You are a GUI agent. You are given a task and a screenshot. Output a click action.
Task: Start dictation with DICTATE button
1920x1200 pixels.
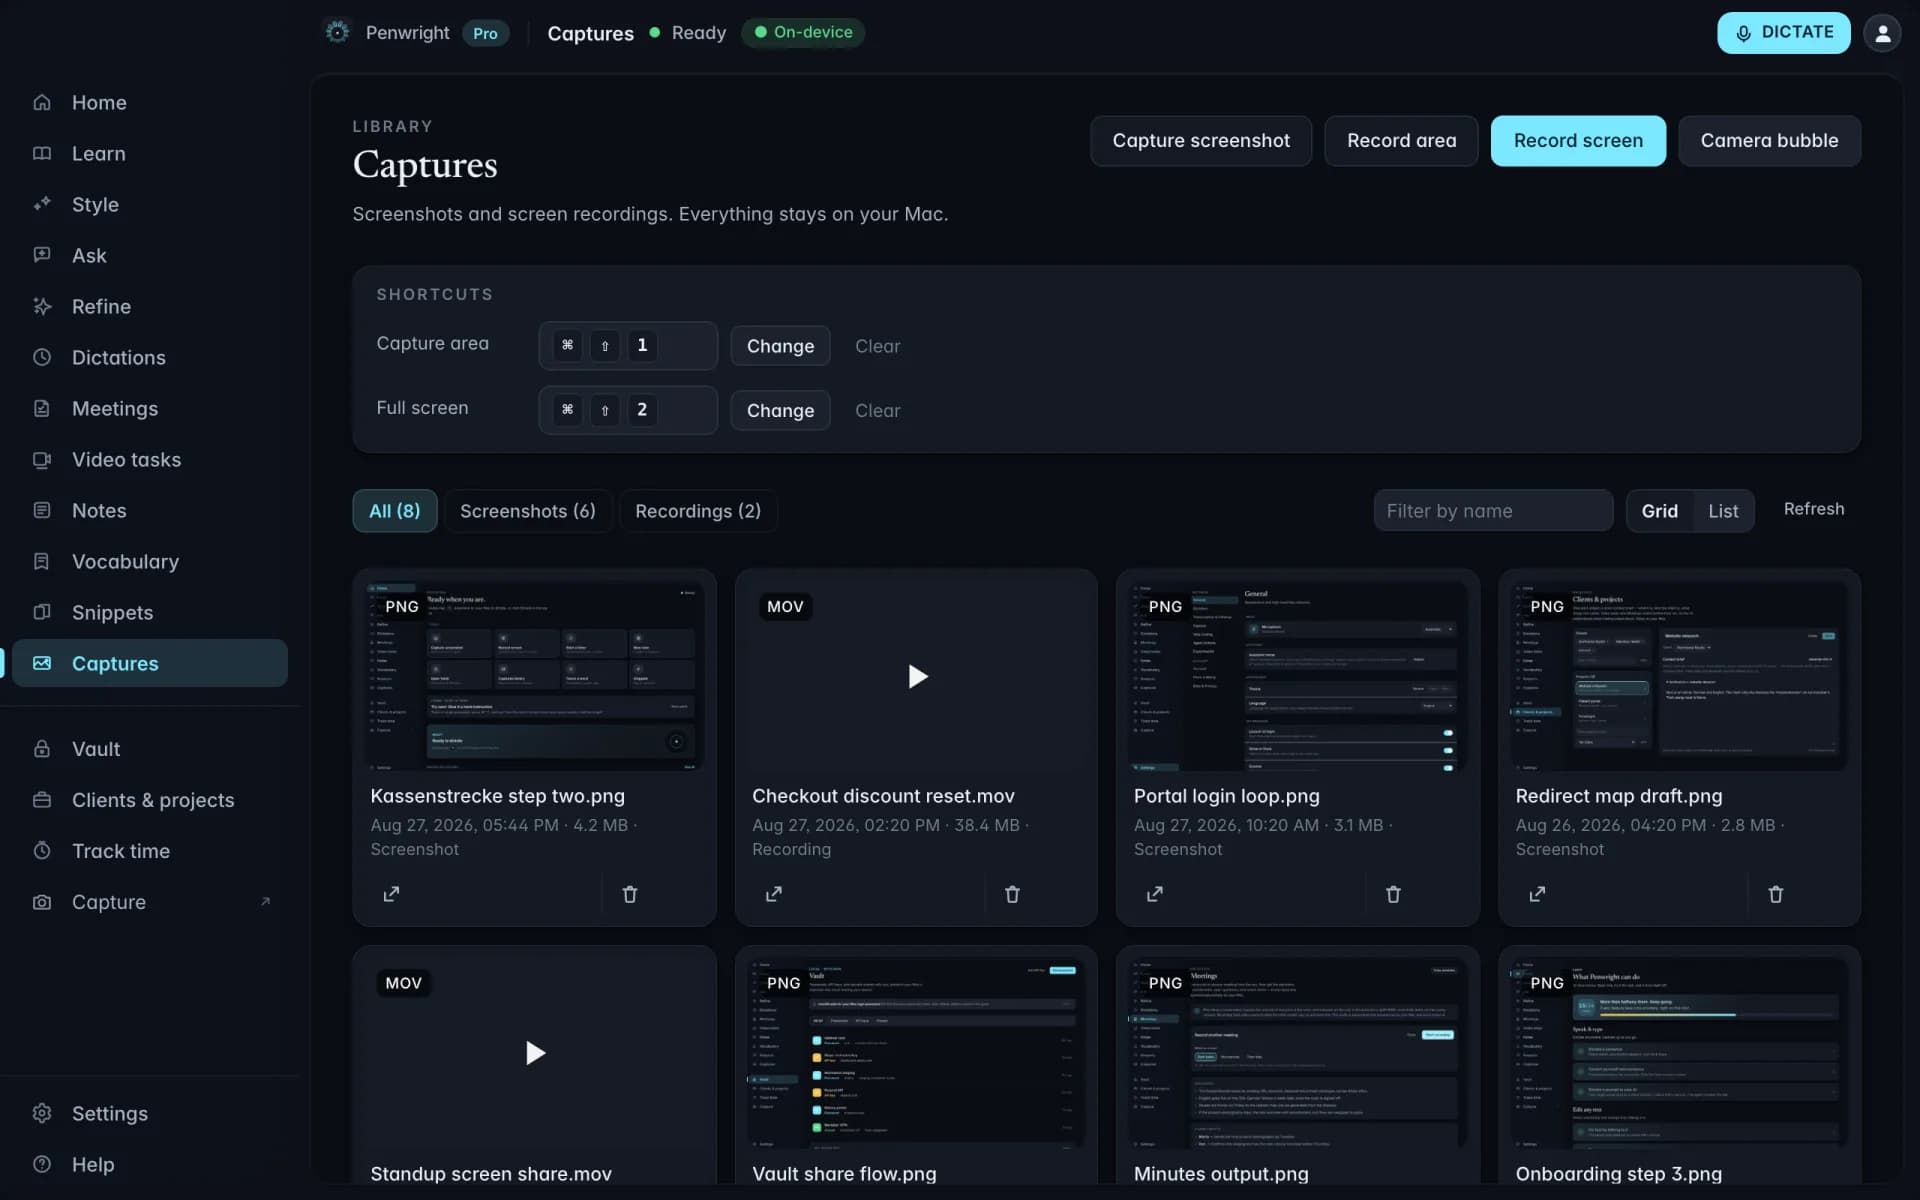point(1784,33)
